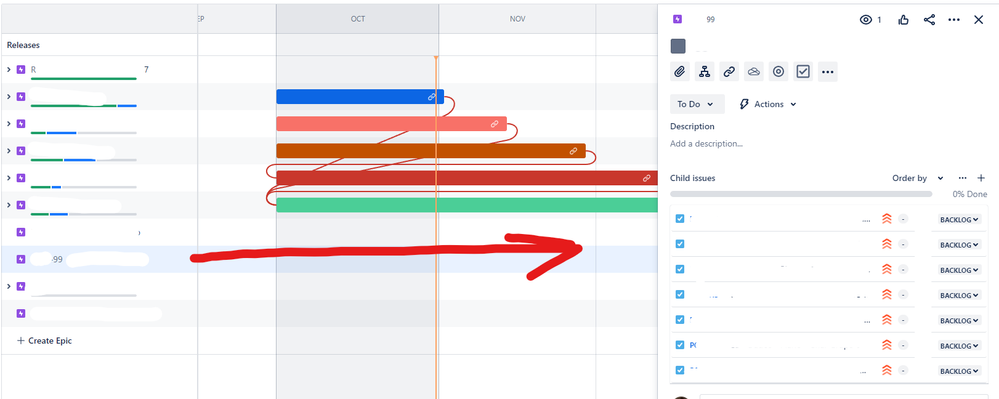Screen dimensions: 999x399
Task: Click the target circle icon in toolbar
Action: [778, 71]
